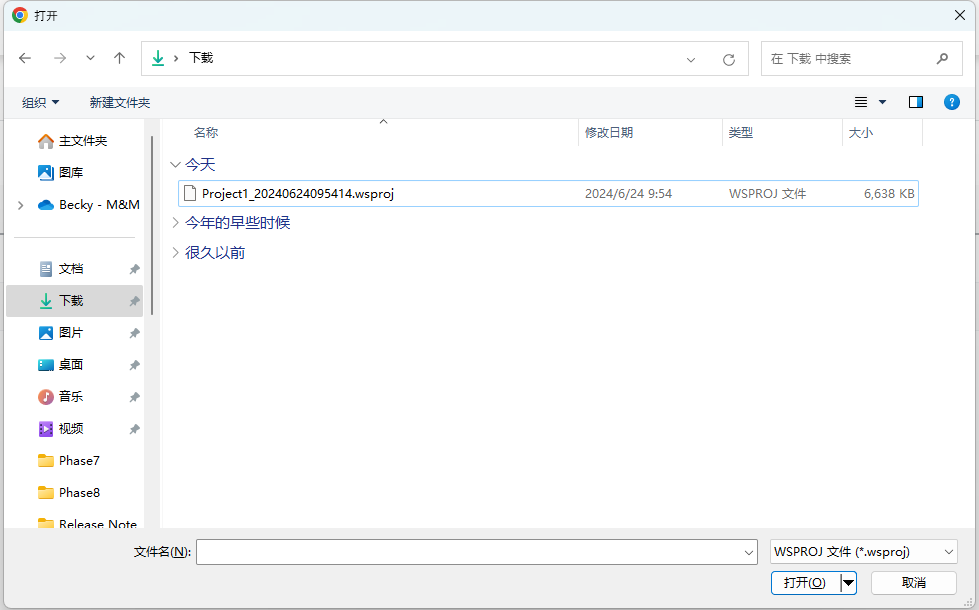Collapse the 今天 group
Image resolution: width=979 pixels, height=610 pixels.
point(176,165)
